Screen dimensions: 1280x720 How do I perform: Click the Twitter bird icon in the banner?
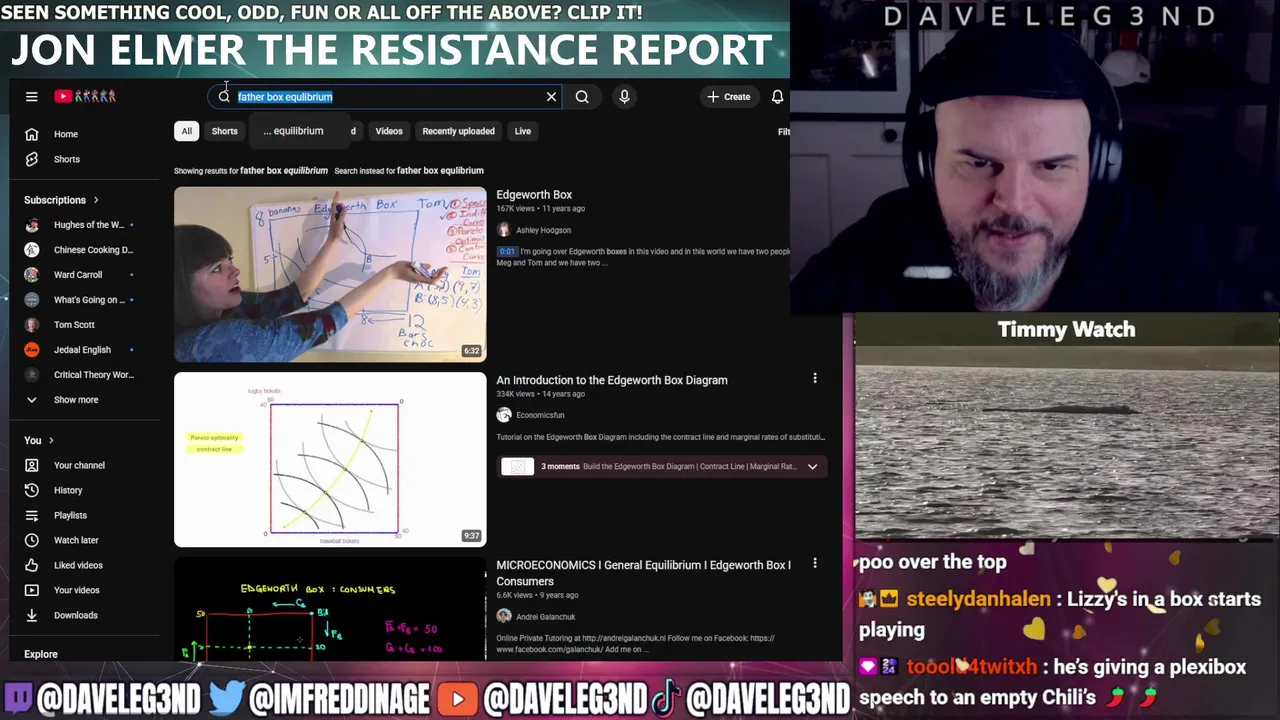coord(228,698)
